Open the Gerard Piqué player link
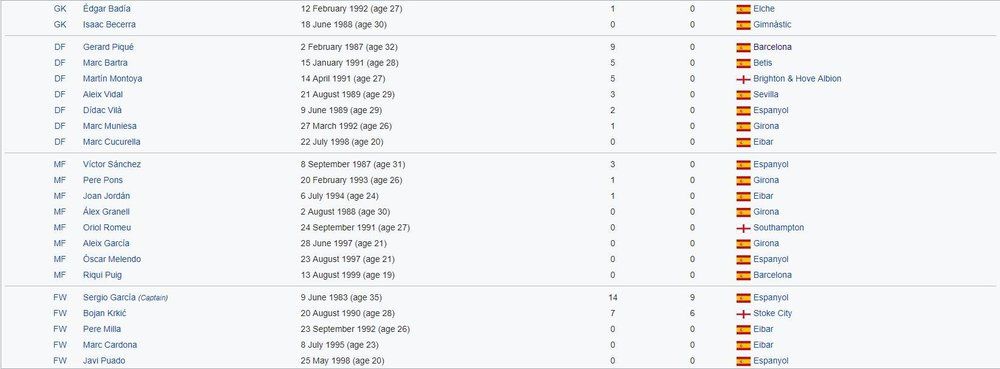The width and height of the screenshot is (1000, 369). tap(108, 47)
